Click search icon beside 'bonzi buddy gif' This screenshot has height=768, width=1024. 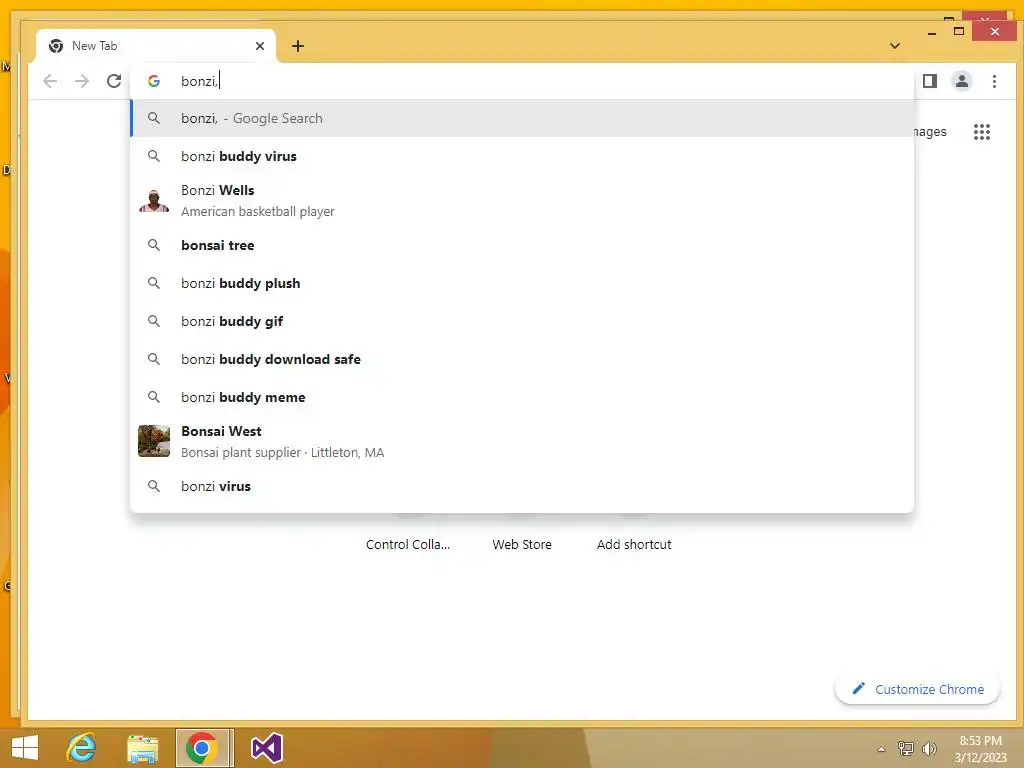click(x=154, y=321)
